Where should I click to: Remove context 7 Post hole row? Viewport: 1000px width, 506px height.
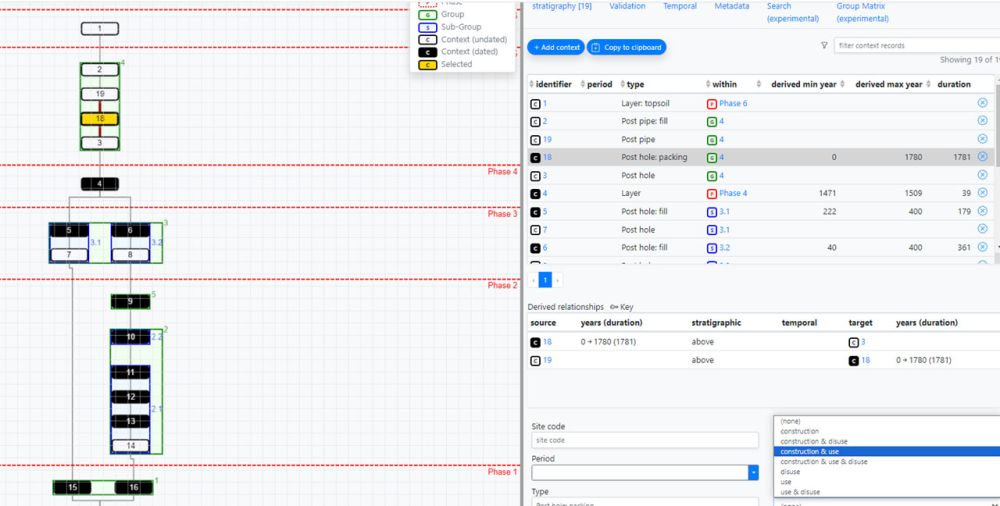pos(982,228)
